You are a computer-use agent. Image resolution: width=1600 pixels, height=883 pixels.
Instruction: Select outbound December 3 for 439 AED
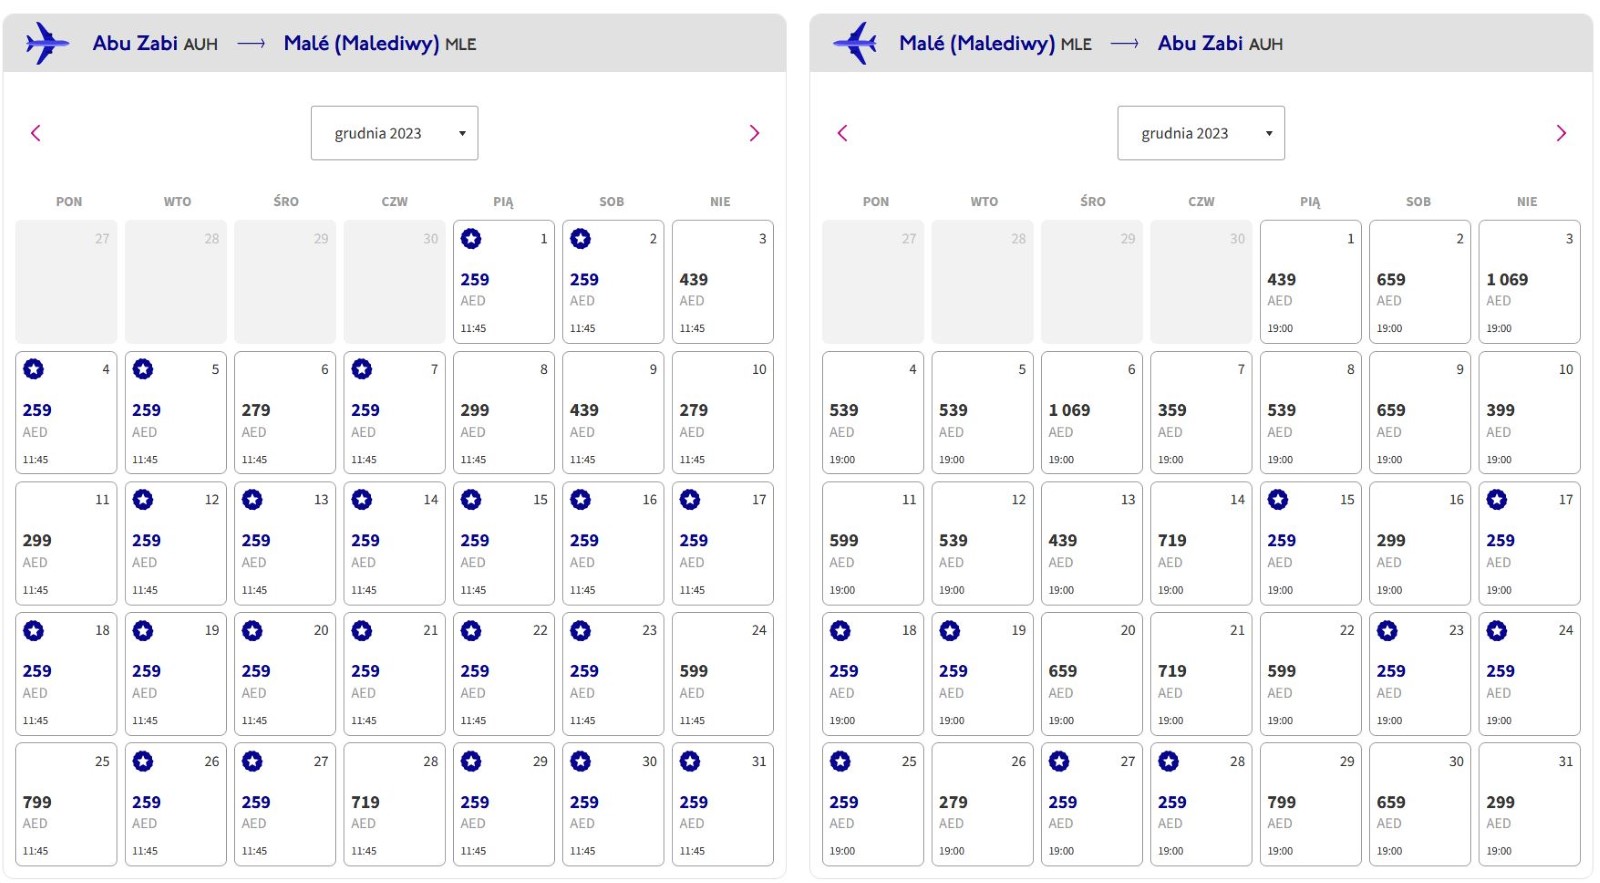723,282
